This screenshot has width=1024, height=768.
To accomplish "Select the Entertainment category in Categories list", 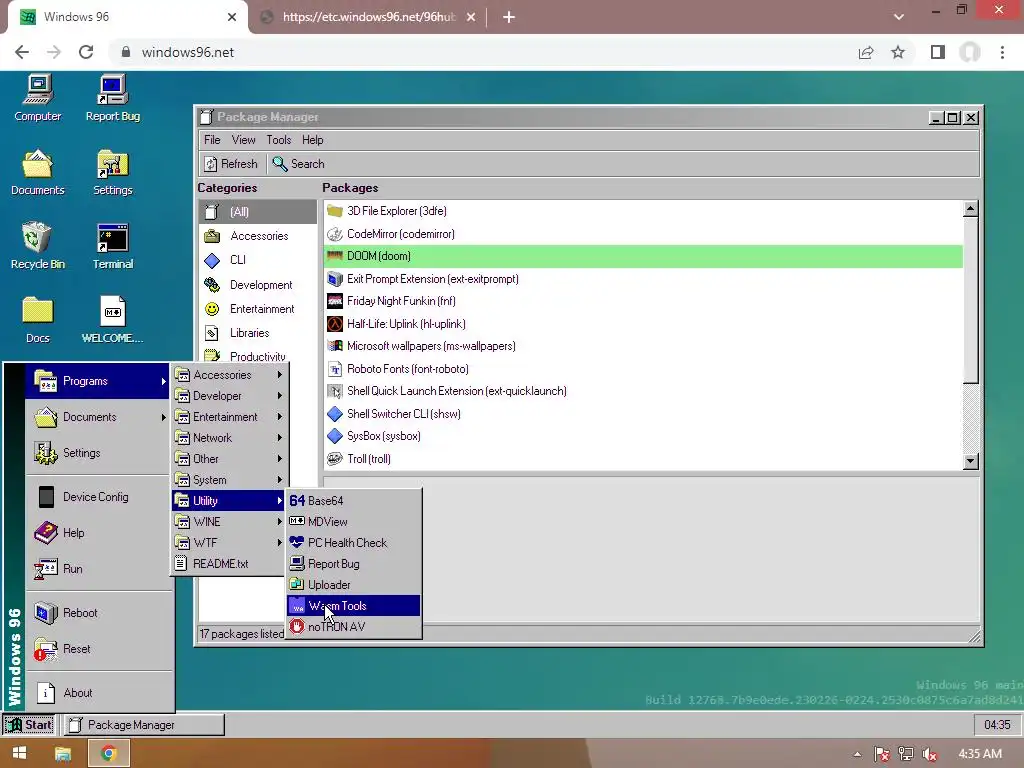I will (x=258, y=309).
